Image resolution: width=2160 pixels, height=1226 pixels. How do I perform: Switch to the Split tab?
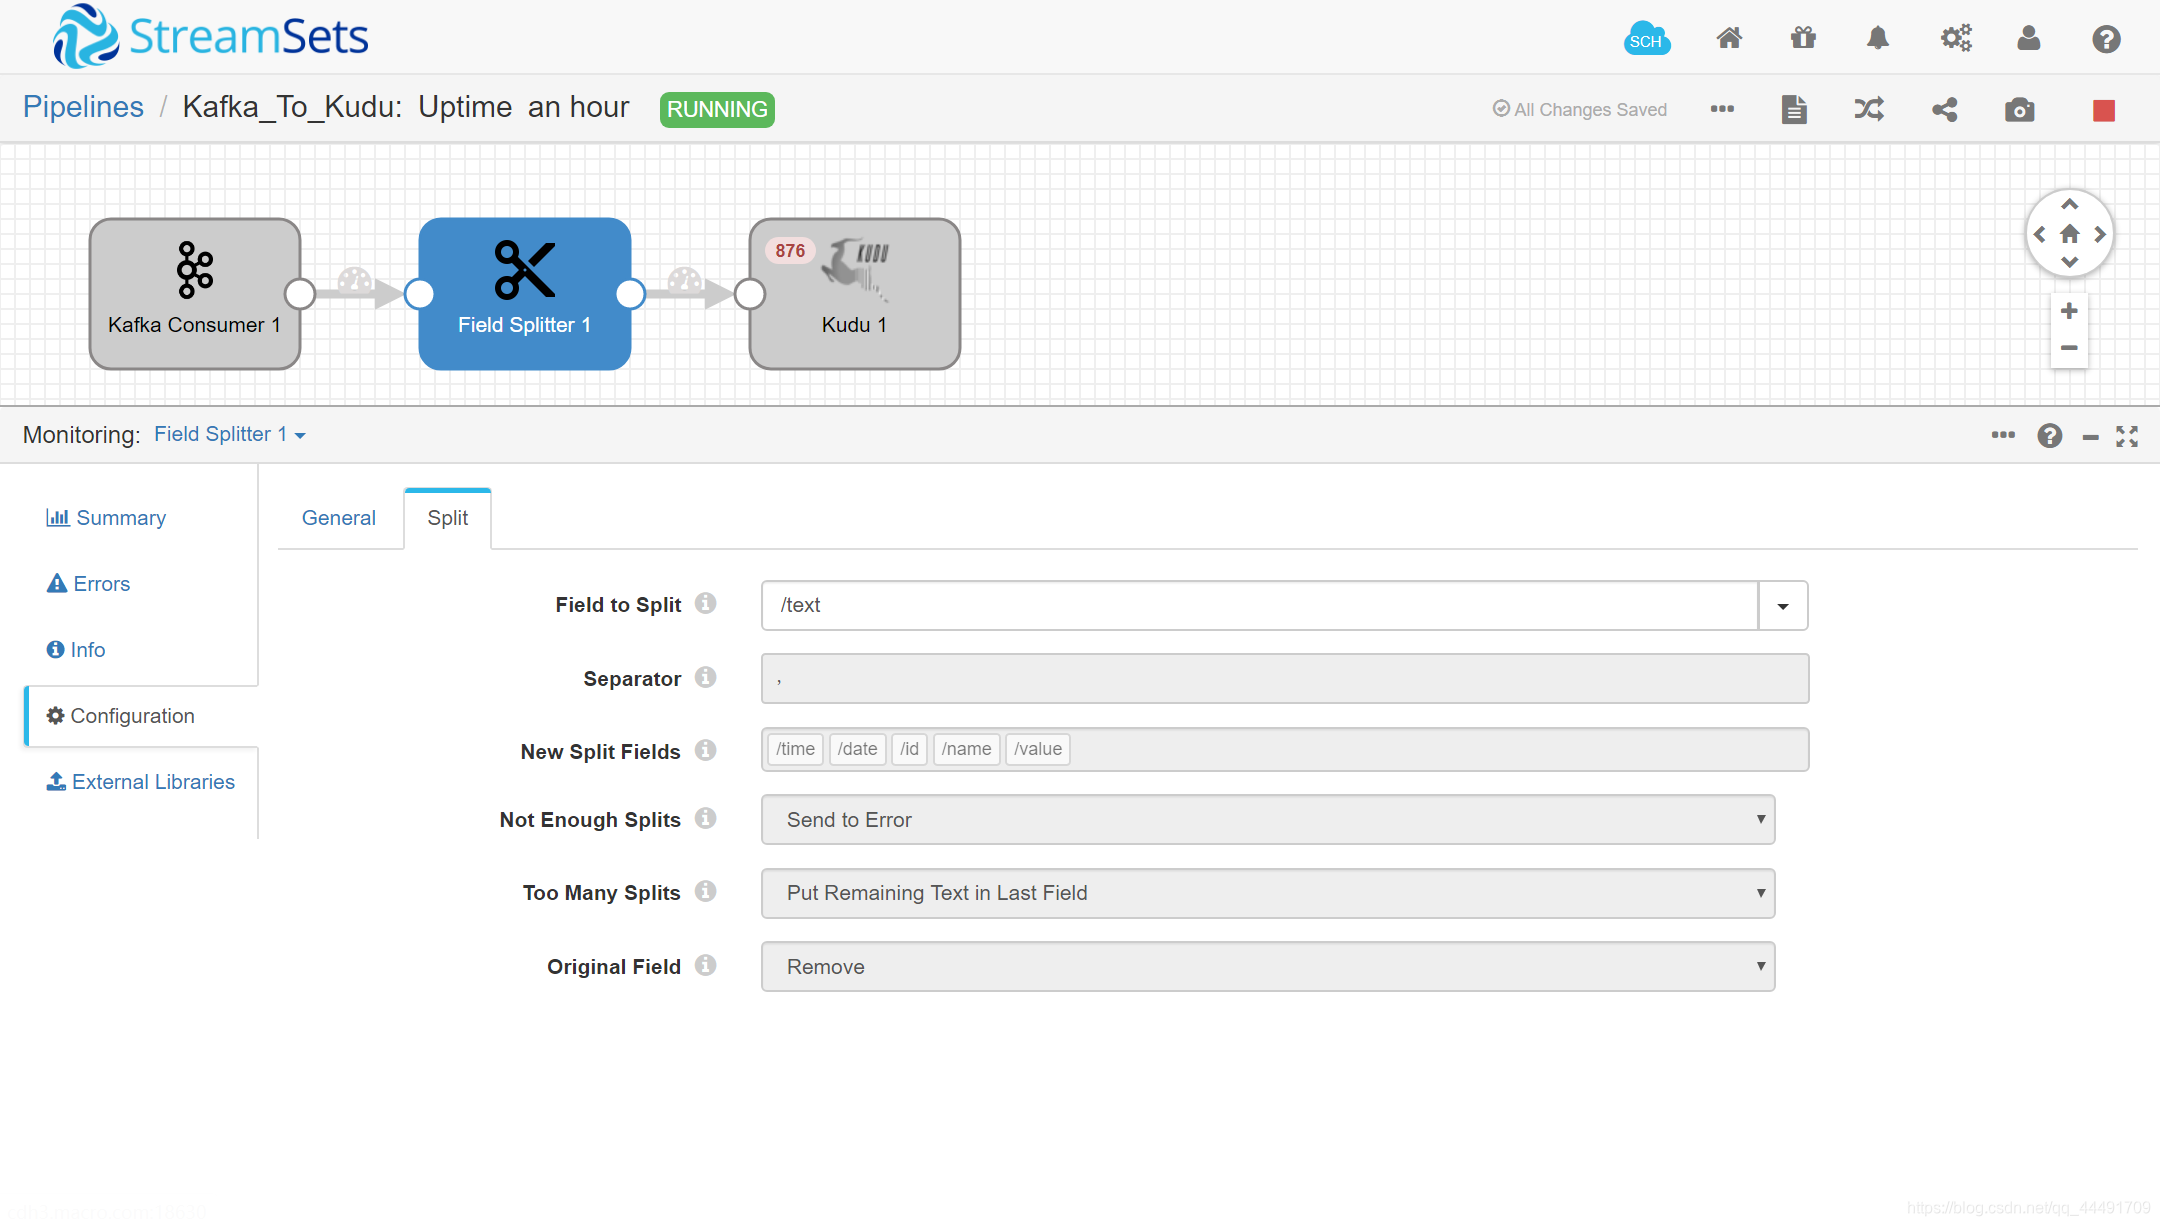pos(447,518)
